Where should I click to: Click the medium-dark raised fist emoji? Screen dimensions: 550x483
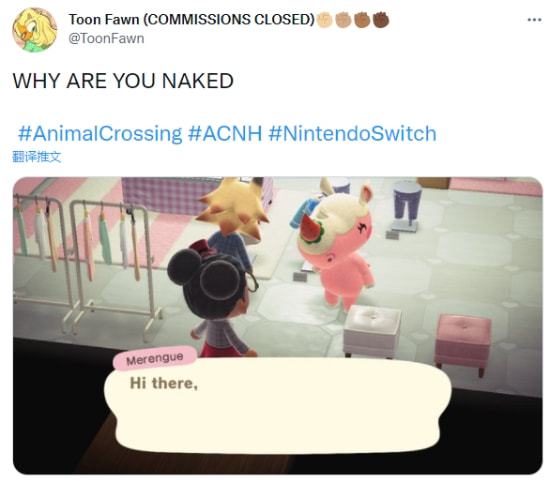[x=362, y=20]
